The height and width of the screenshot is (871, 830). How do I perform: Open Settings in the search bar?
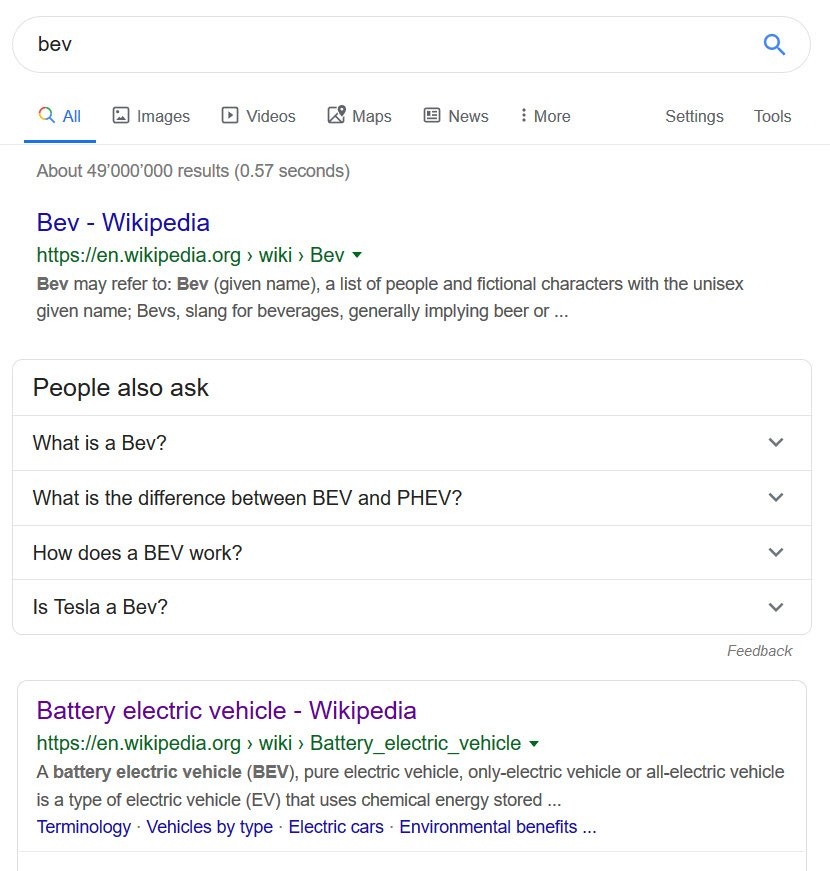tap(694, 116)
